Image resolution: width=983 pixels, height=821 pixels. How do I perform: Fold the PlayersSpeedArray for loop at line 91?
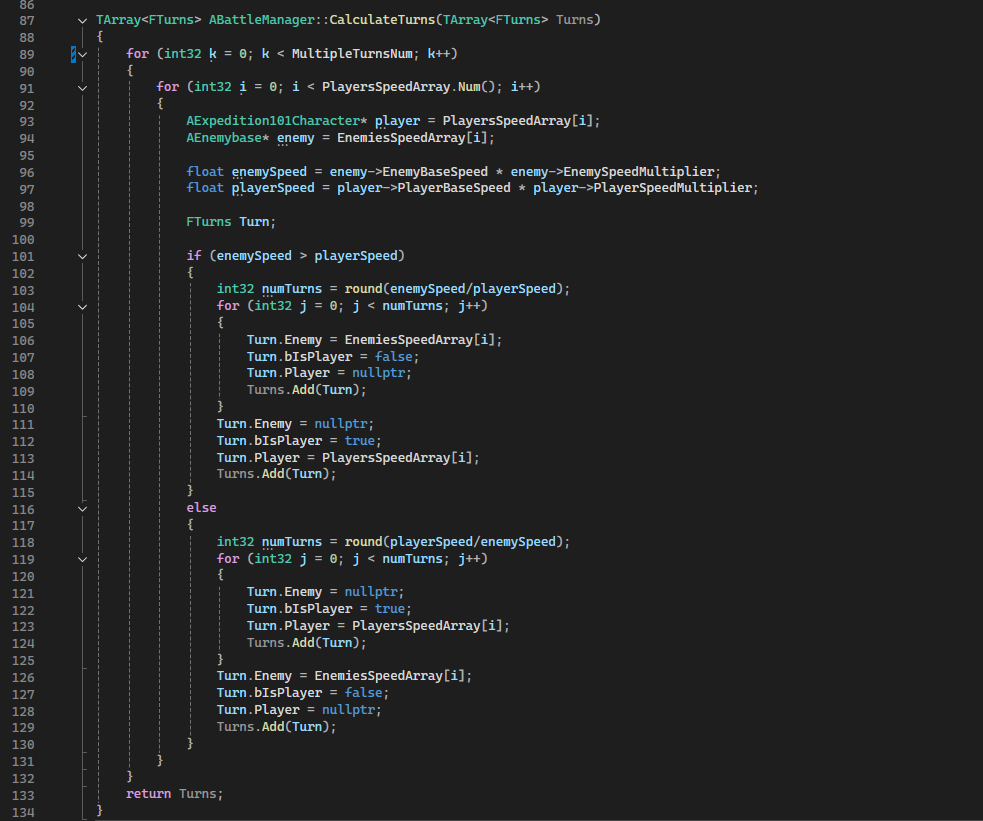[x=82, y=87]
